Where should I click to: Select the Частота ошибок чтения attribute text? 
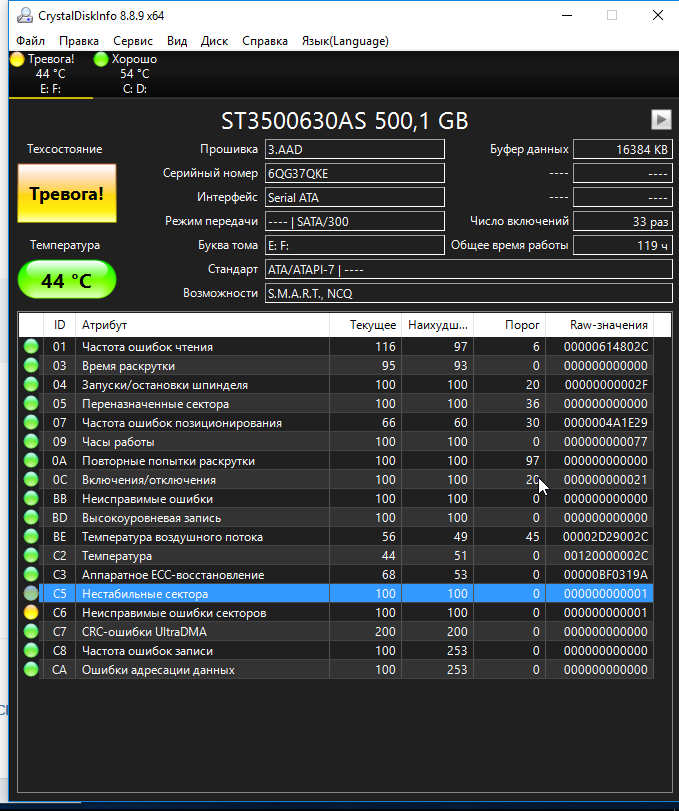[147, 347]
